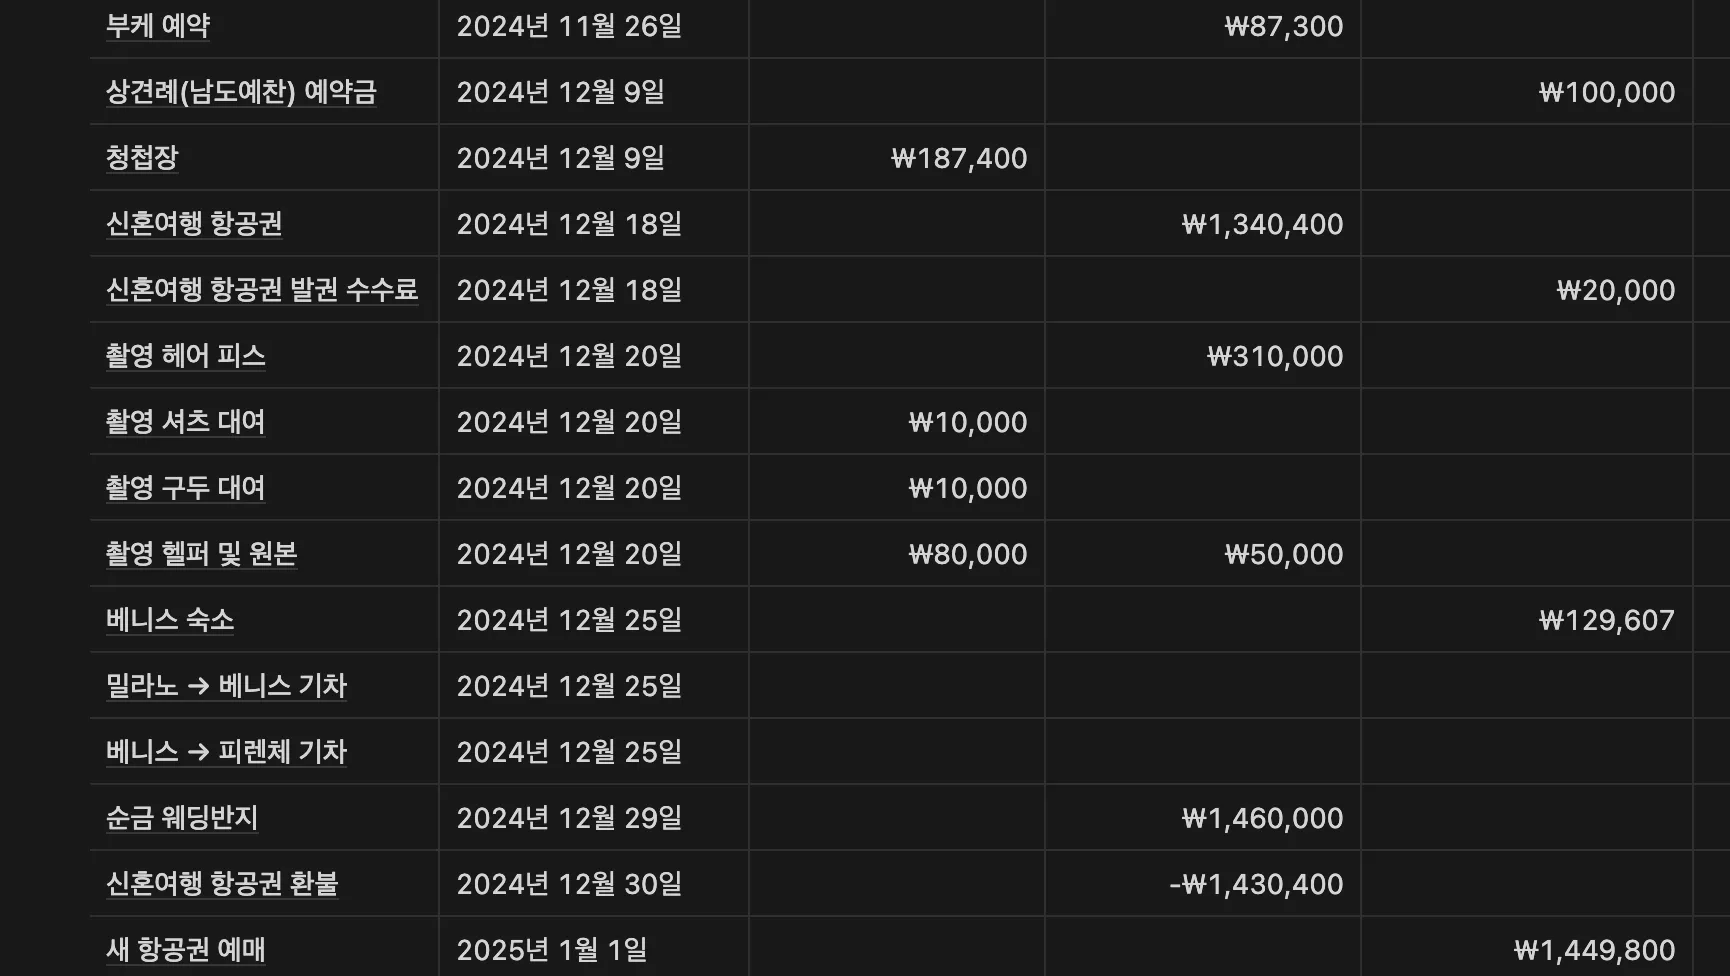Image resolution: width=1730 pixels, height=976 pixels.
Task: Select the ₩1,449,800 amount cell
Action: (1527, 950)
